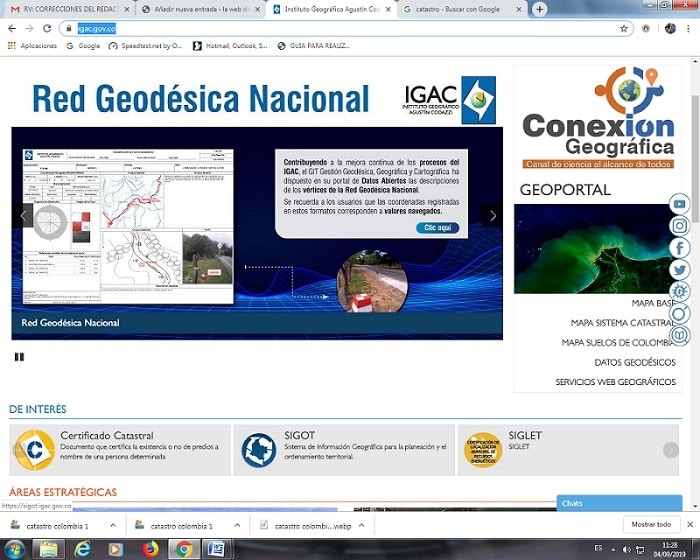
Task: Open the Windows Start button
Action: 14,549
